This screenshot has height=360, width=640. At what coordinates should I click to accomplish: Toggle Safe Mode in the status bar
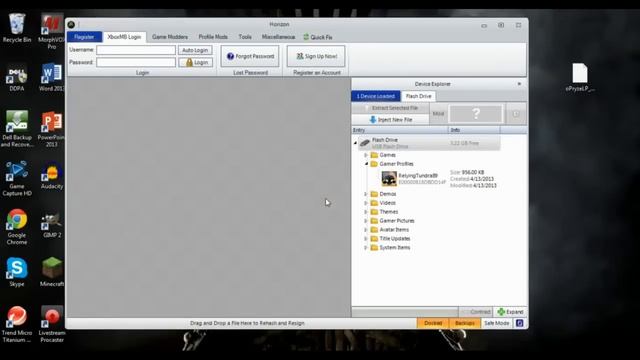(497, 323)
